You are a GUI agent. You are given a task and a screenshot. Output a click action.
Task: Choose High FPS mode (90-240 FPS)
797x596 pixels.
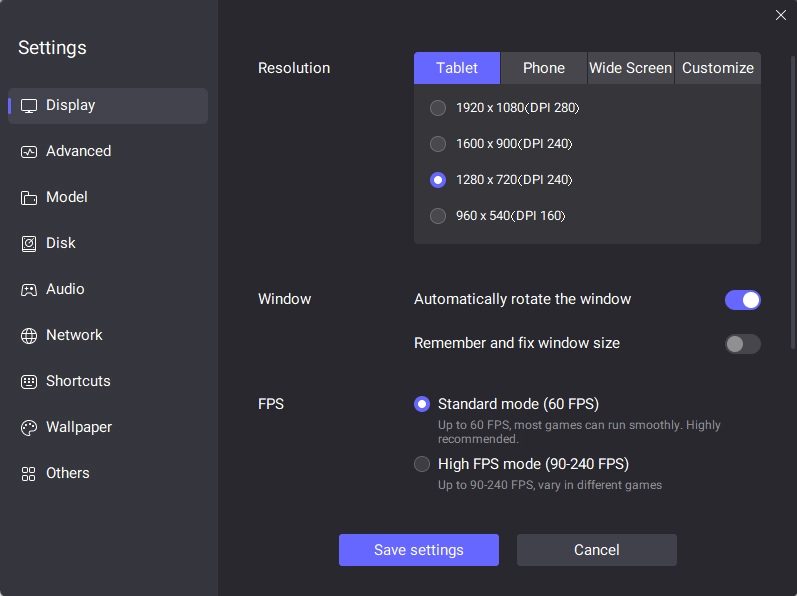point(422,464)
